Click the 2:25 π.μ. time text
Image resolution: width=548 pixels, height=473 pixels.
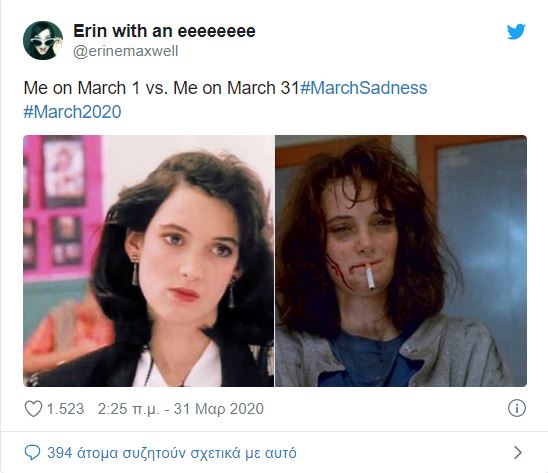pyautogui.click(x=128, y=409)
